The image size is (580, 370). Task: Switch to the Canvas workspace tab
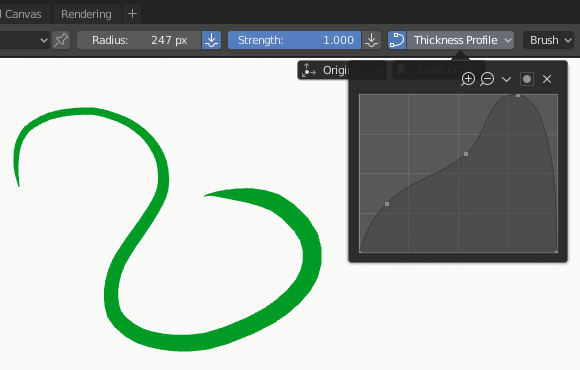tap(22, 14)
